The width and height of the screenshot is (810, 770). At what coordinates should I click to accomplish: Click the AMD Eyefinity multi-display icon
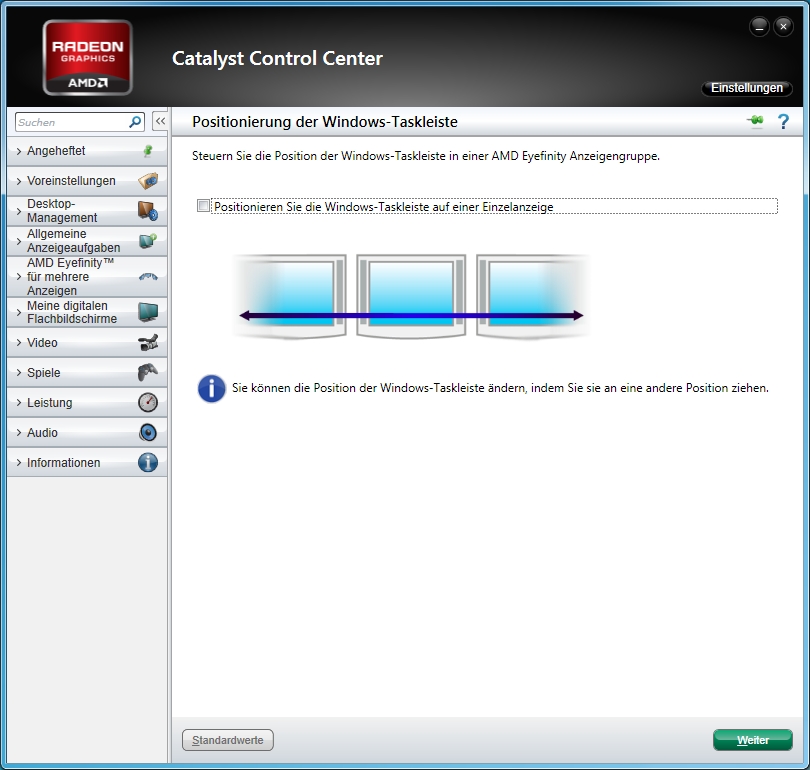point(148,277)
